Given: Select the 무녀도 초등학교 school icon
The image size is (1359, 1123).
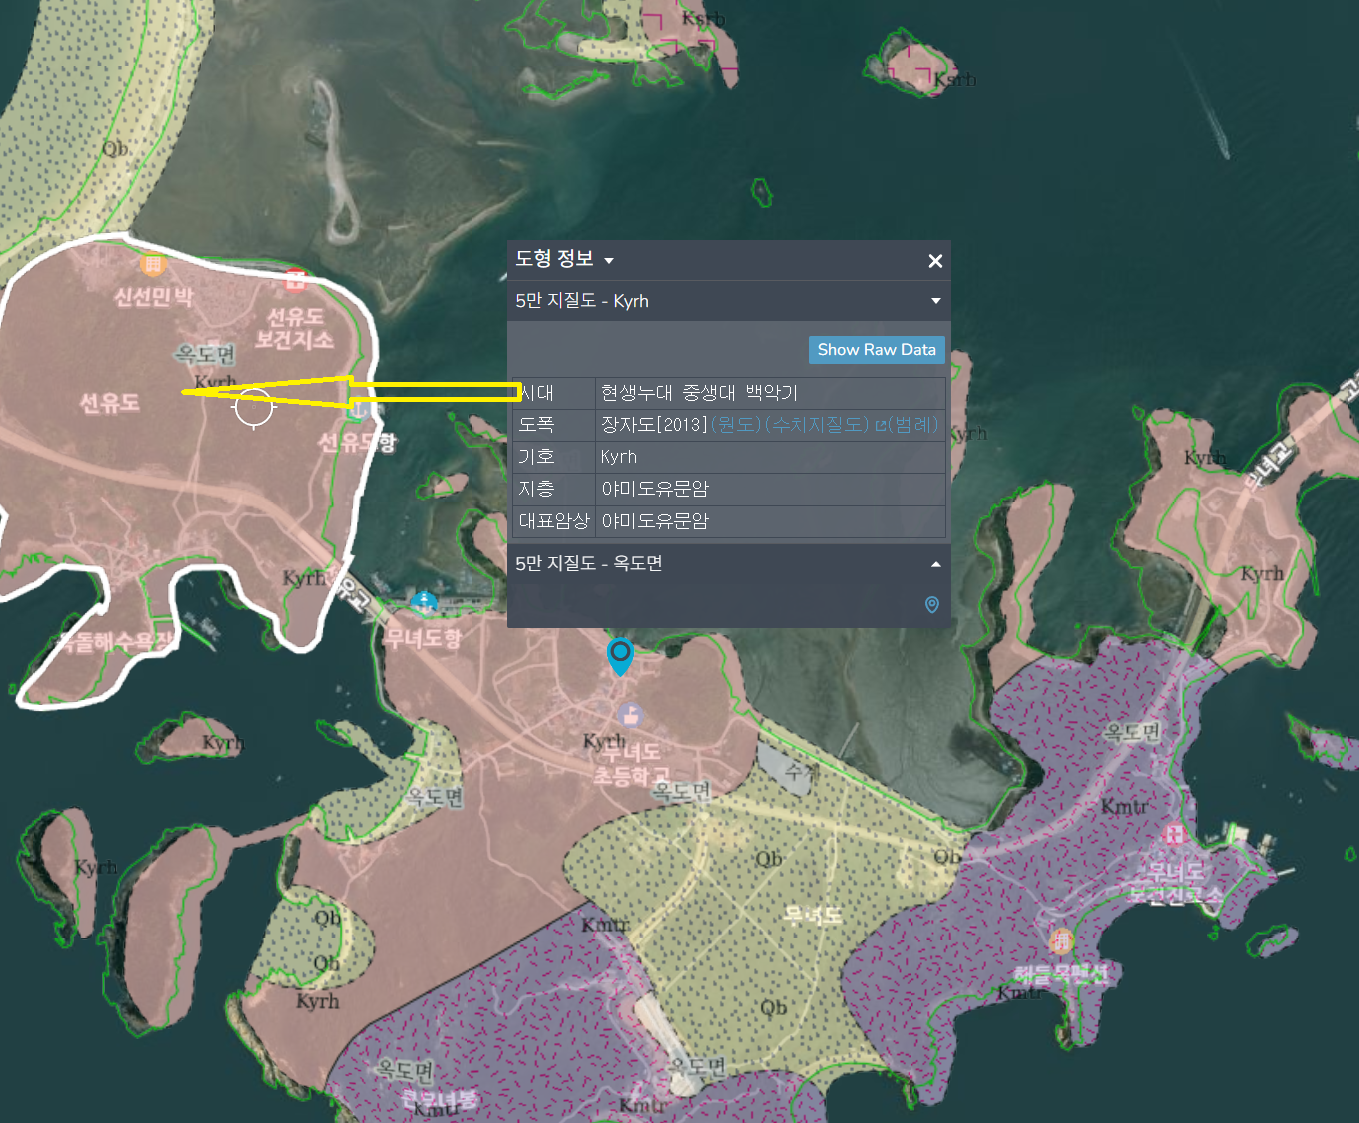Looking at the screenshot, I should pyautogui.click(x=630, y=715).
